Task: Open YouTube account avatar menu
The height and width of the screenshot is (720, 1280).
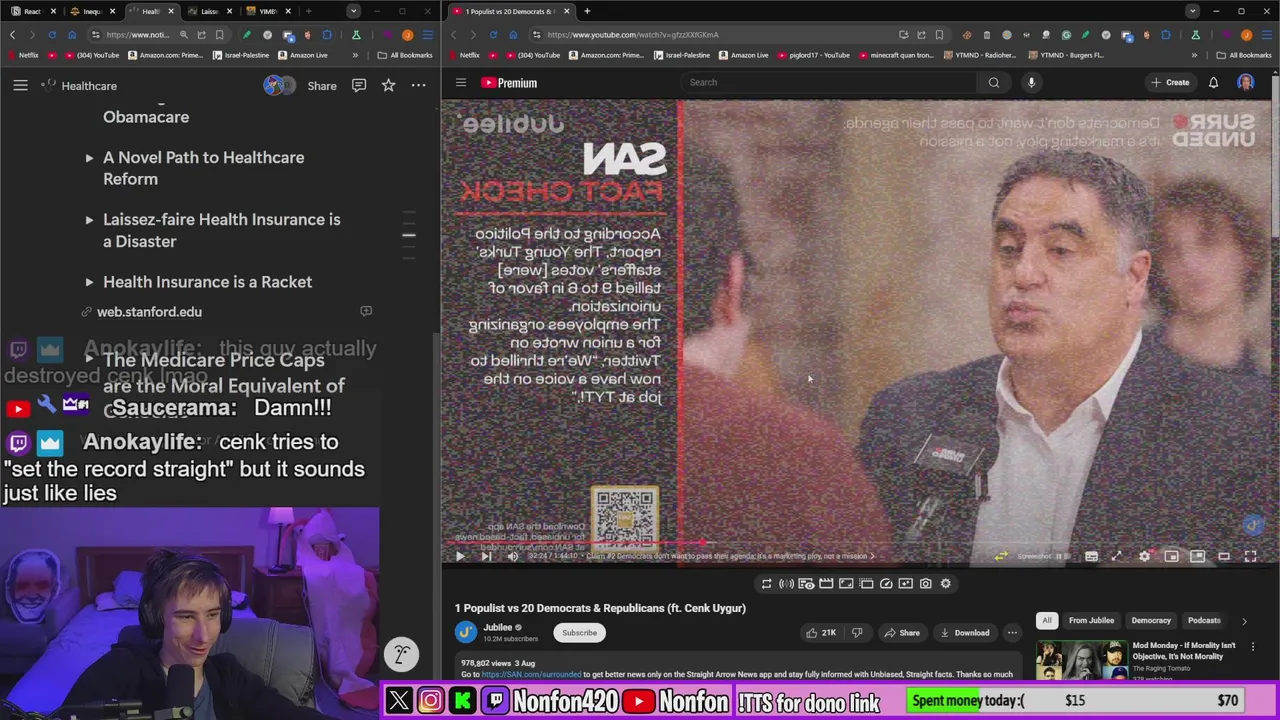Action: coord(1245,82)
